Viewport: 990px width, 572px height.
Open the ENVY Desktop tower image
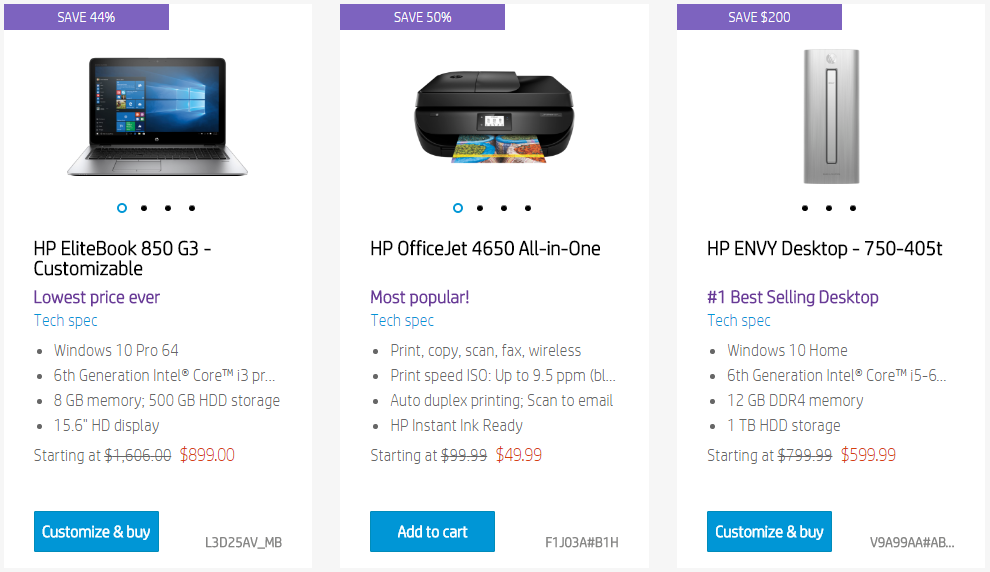(x=831, y=117)
